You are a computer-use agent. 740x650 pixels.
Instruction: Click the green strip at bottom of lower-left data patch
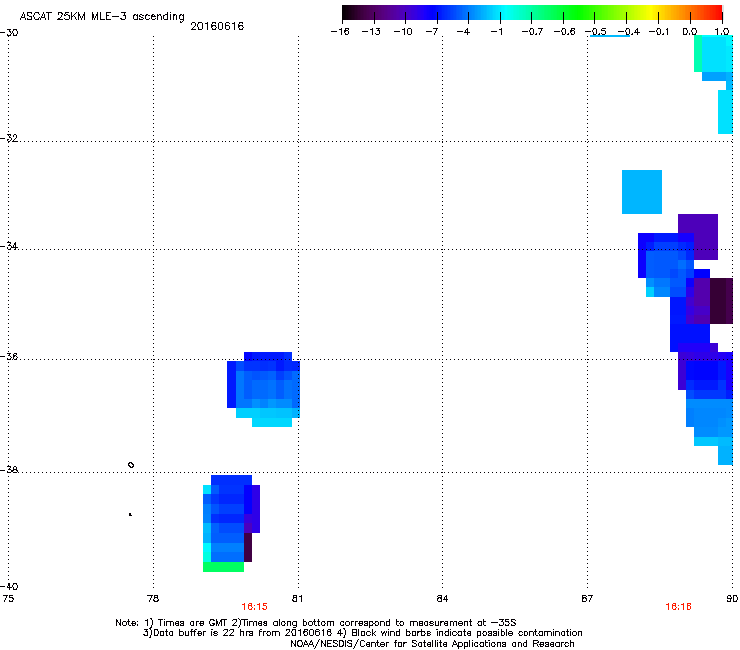[x=223, y=567]
